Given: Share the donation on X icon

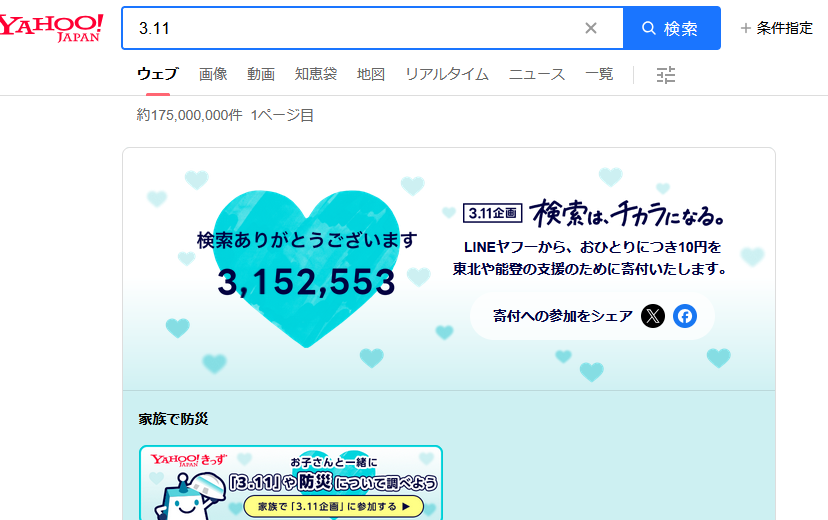Looking at the screenshot, I should tap(653, 316).
